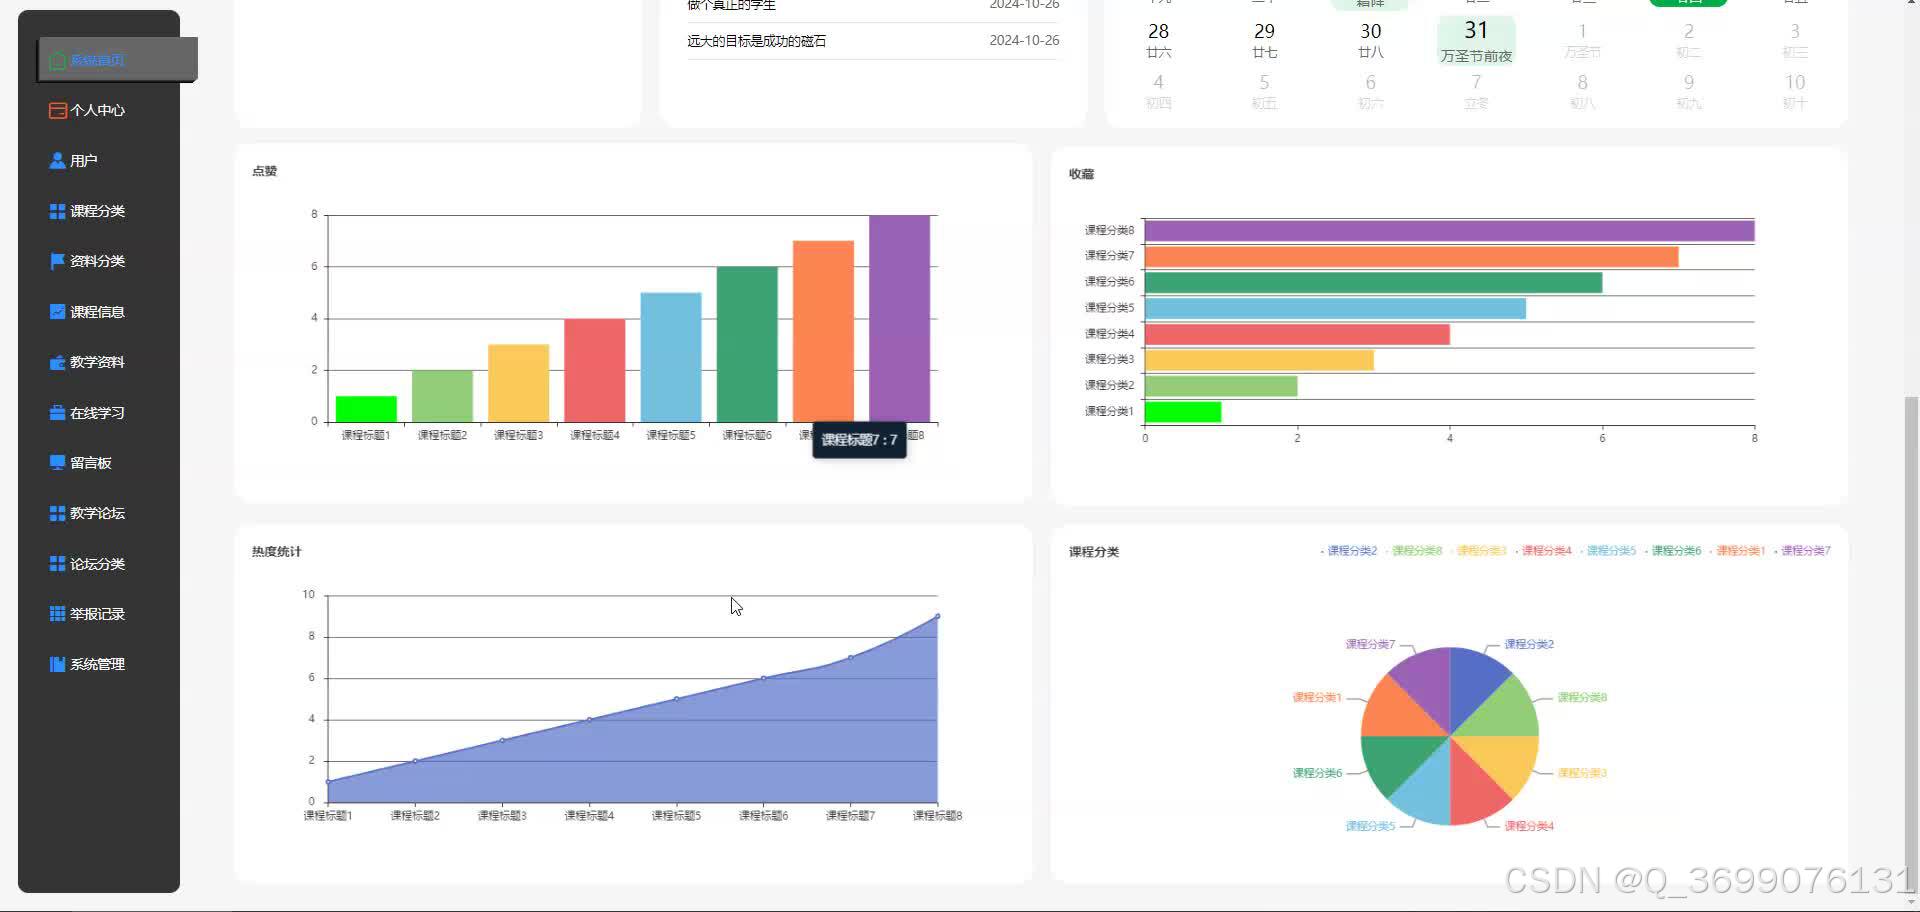Click the briefcase icon beside 在线学习
This screenshot has height=912, width=1920.
point(58,412)
